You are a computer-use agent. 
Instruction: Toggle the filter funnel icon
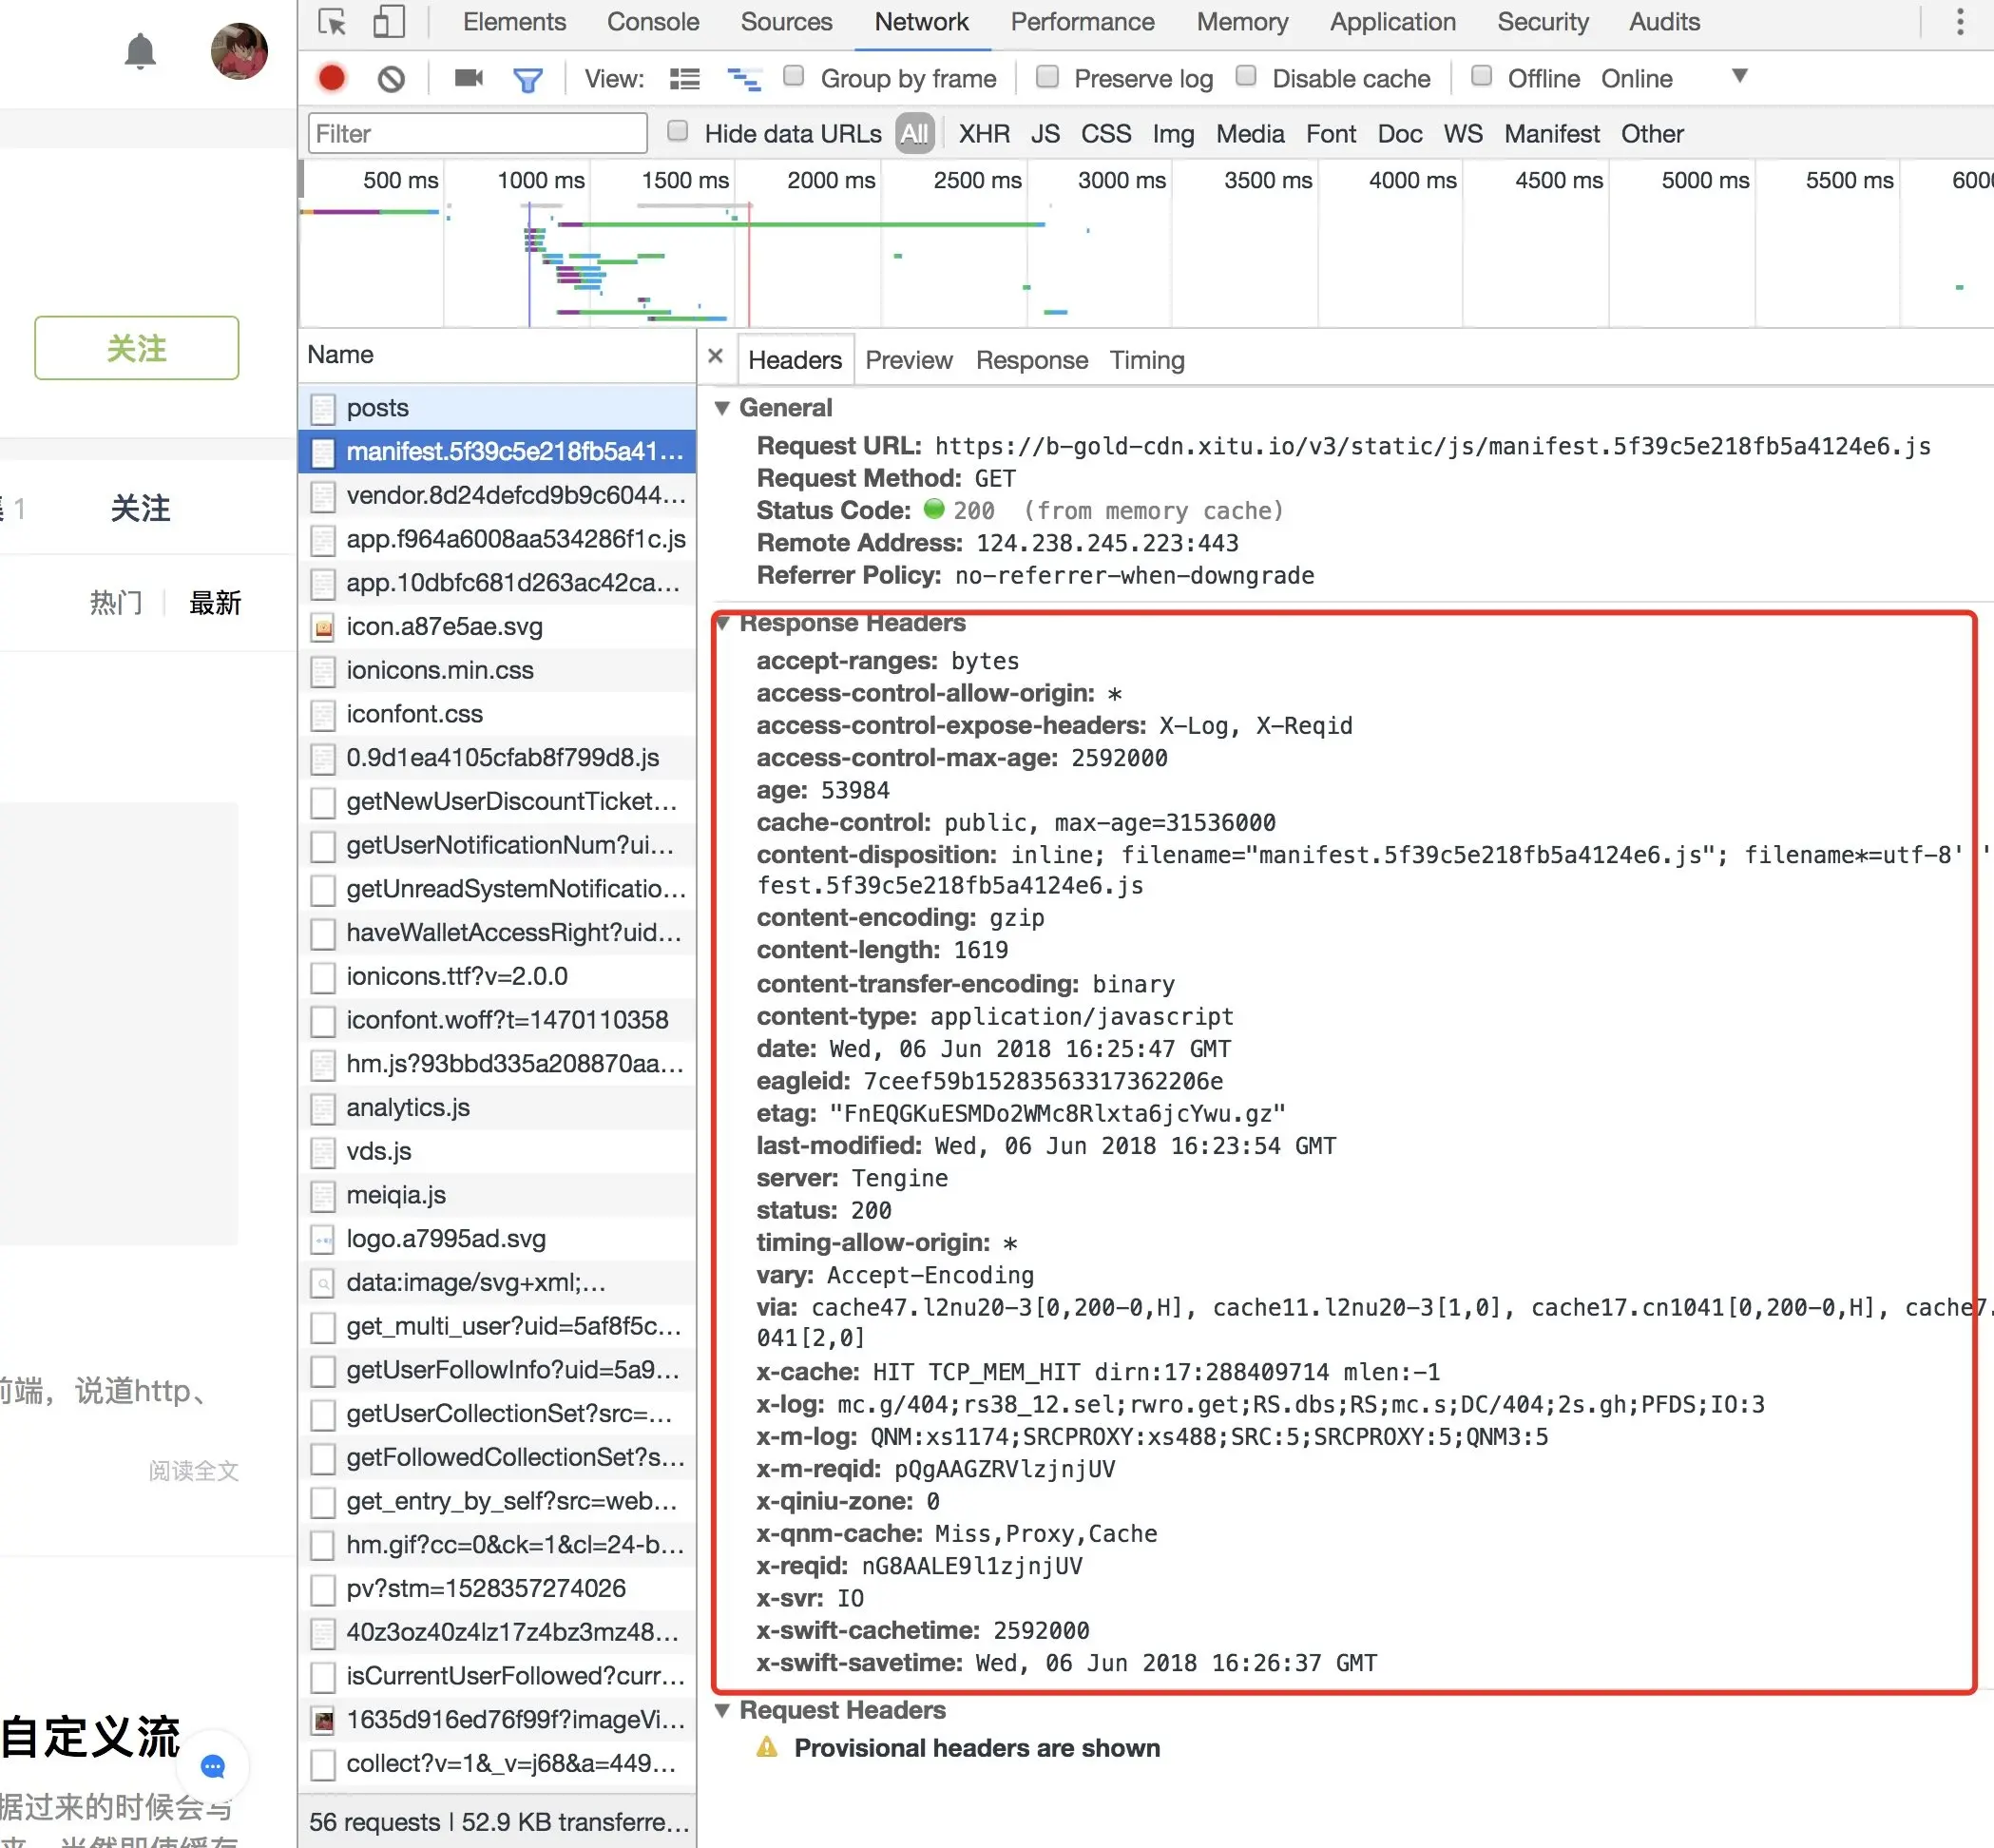point(527,79)
